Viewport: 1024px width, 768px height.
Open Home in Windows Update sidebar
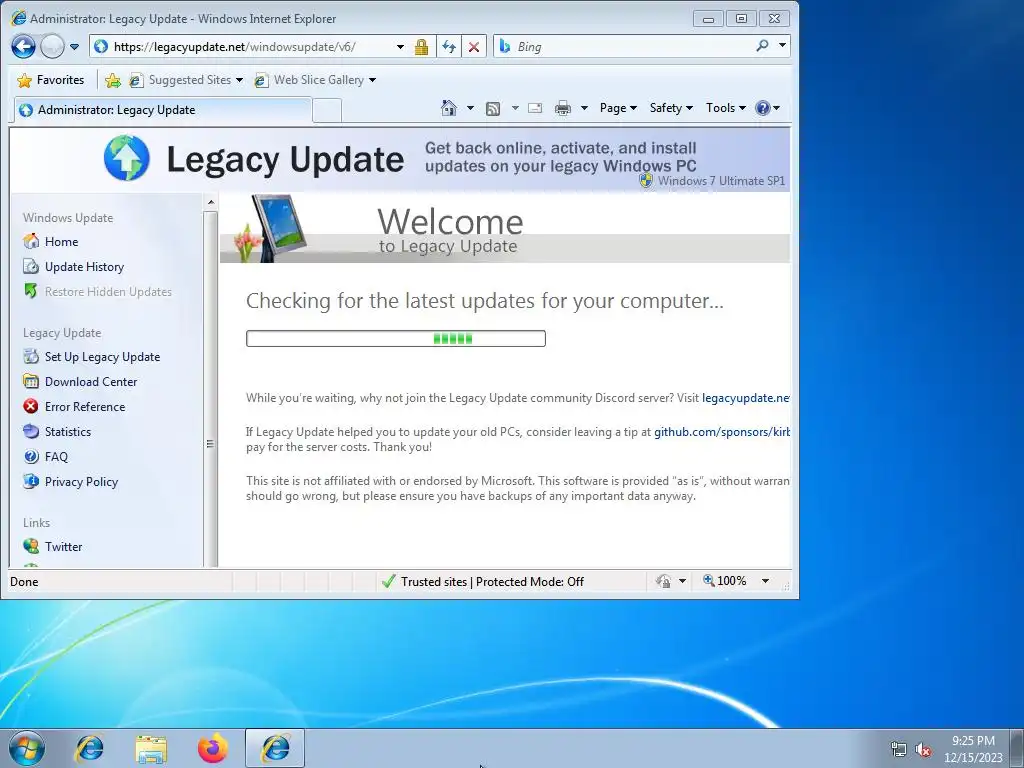point(61,242)
